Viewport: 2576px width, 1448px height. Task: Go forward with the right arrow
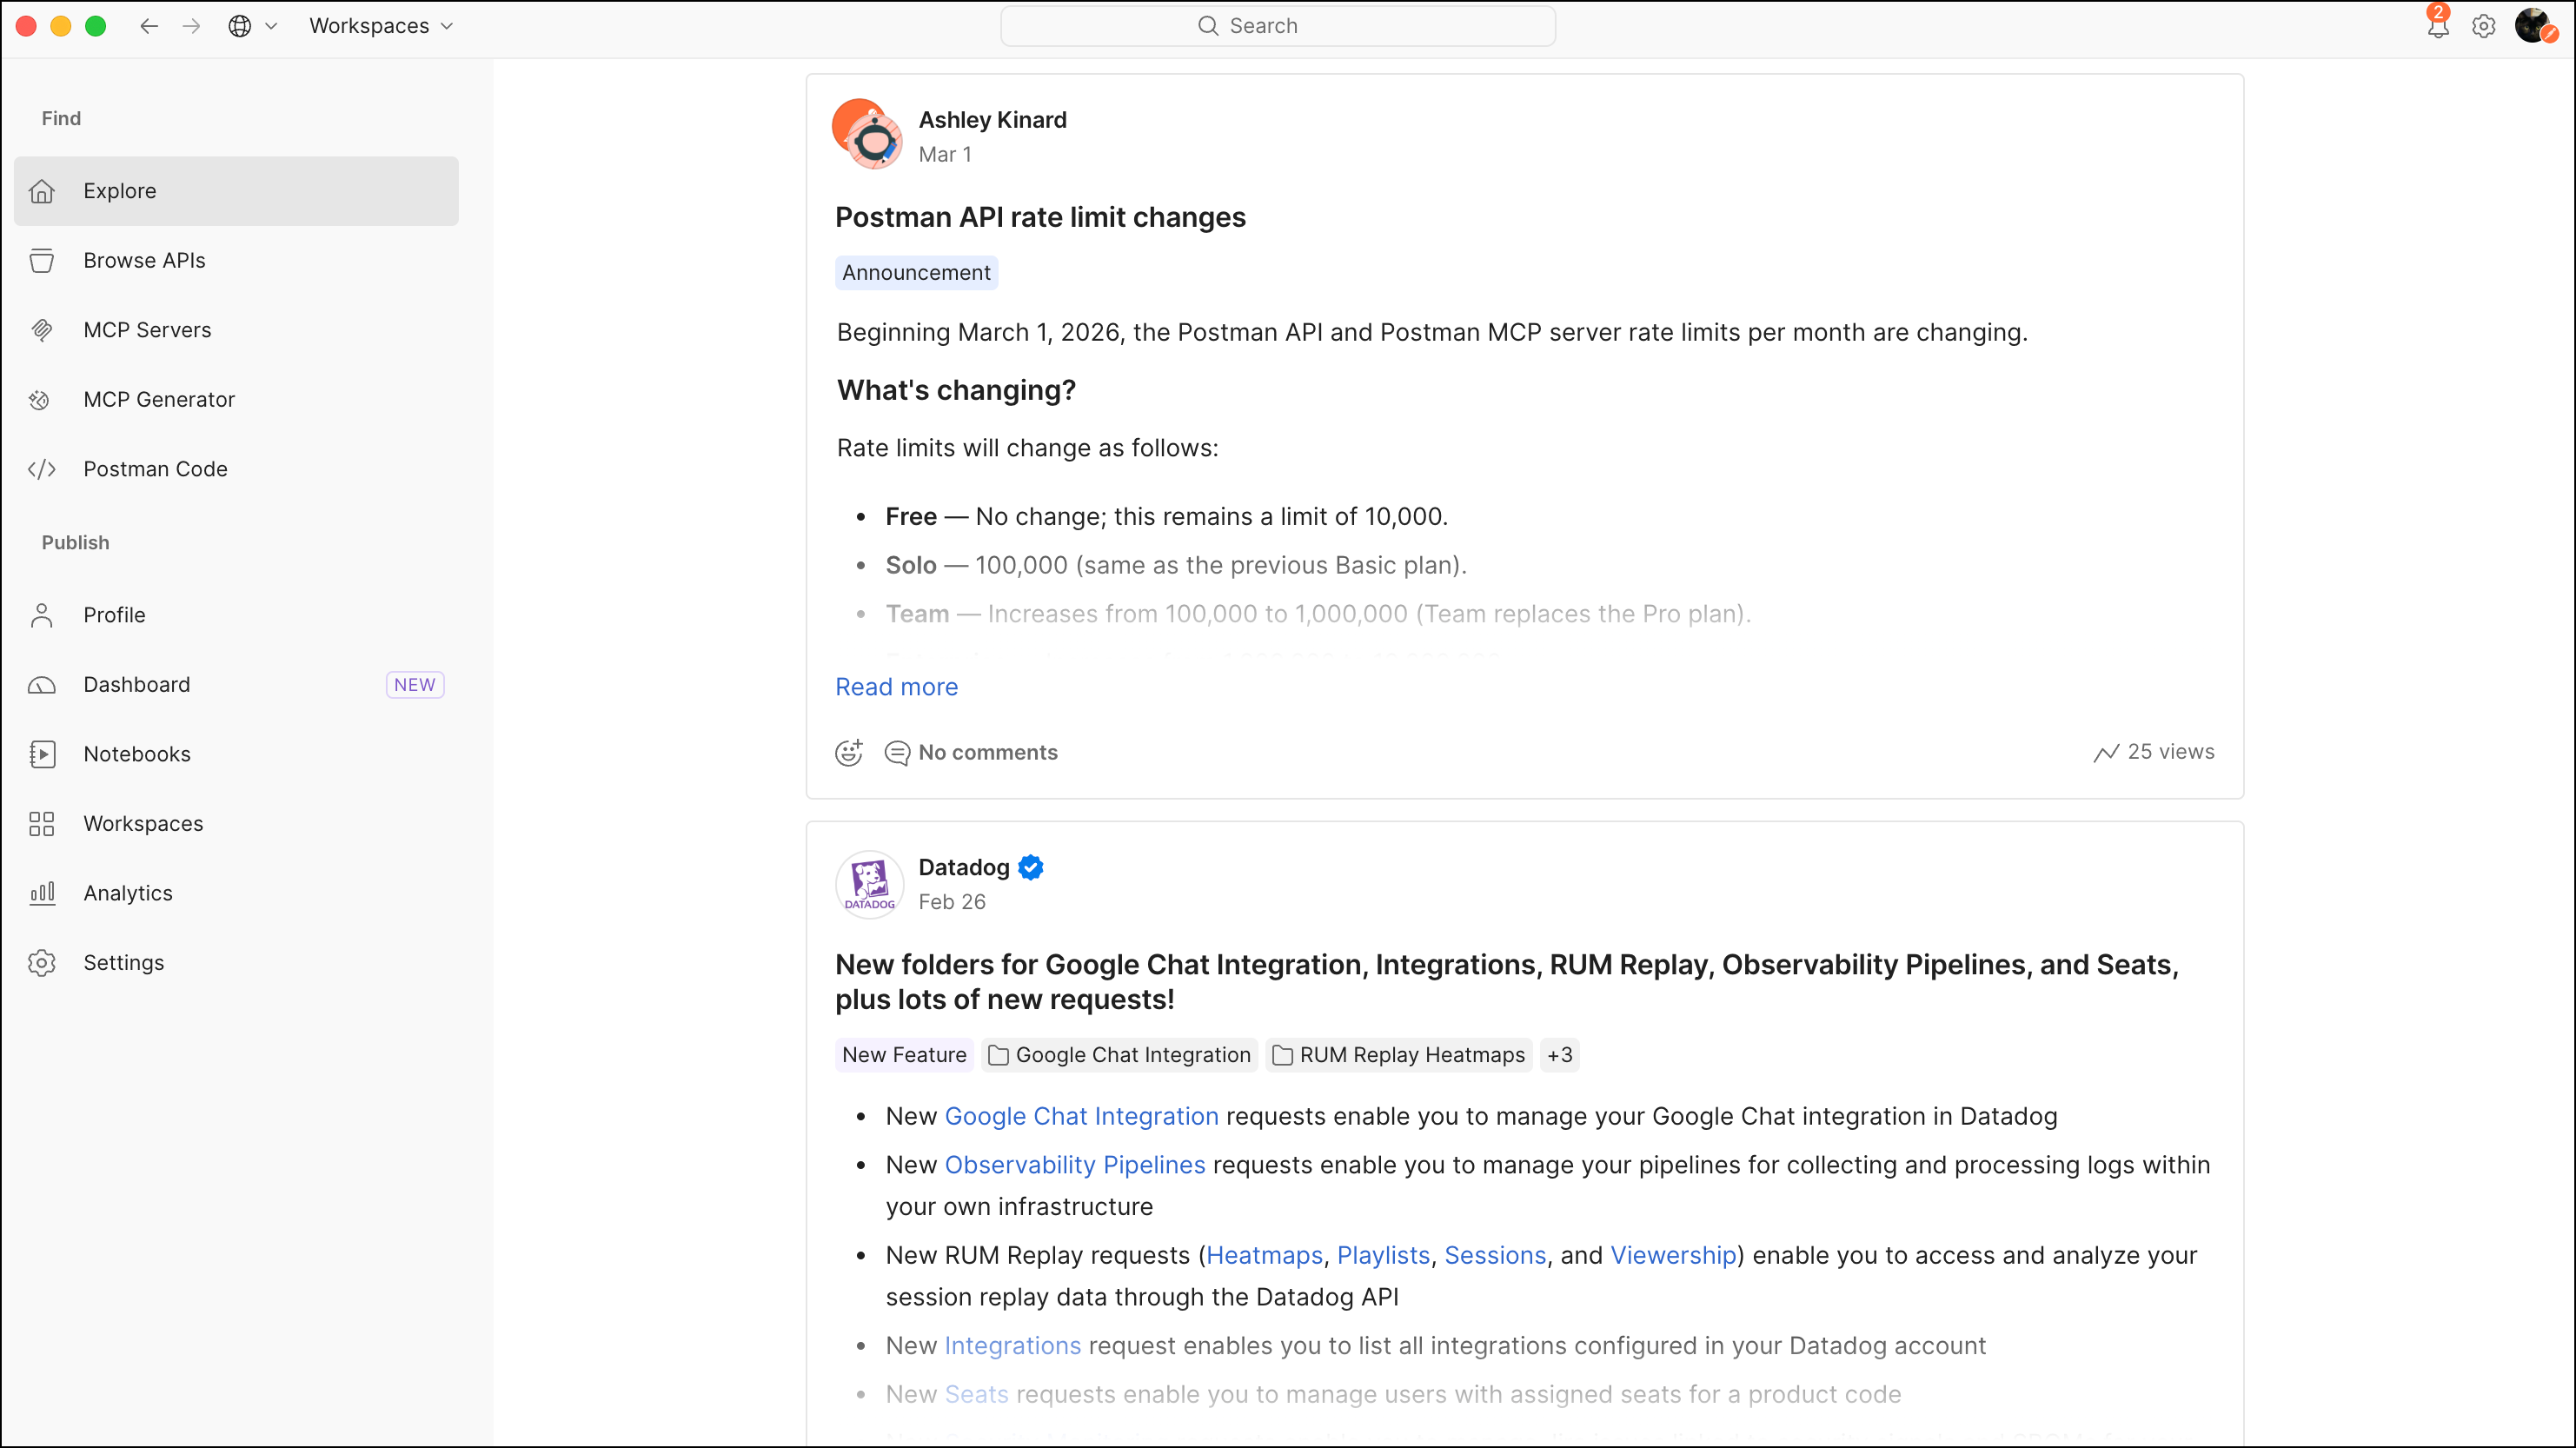191,26
